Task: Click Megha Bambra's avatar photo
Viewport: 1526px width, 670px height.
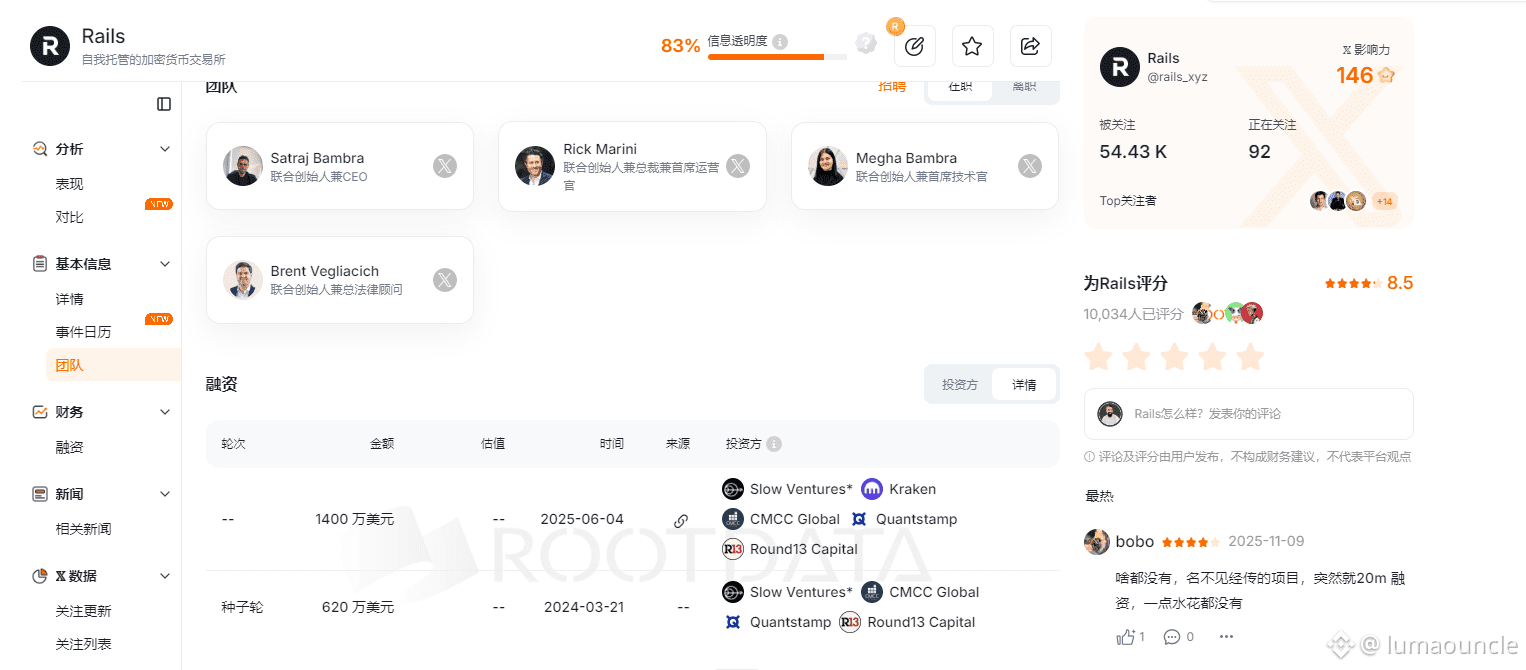Action: [x=828, y=166]
